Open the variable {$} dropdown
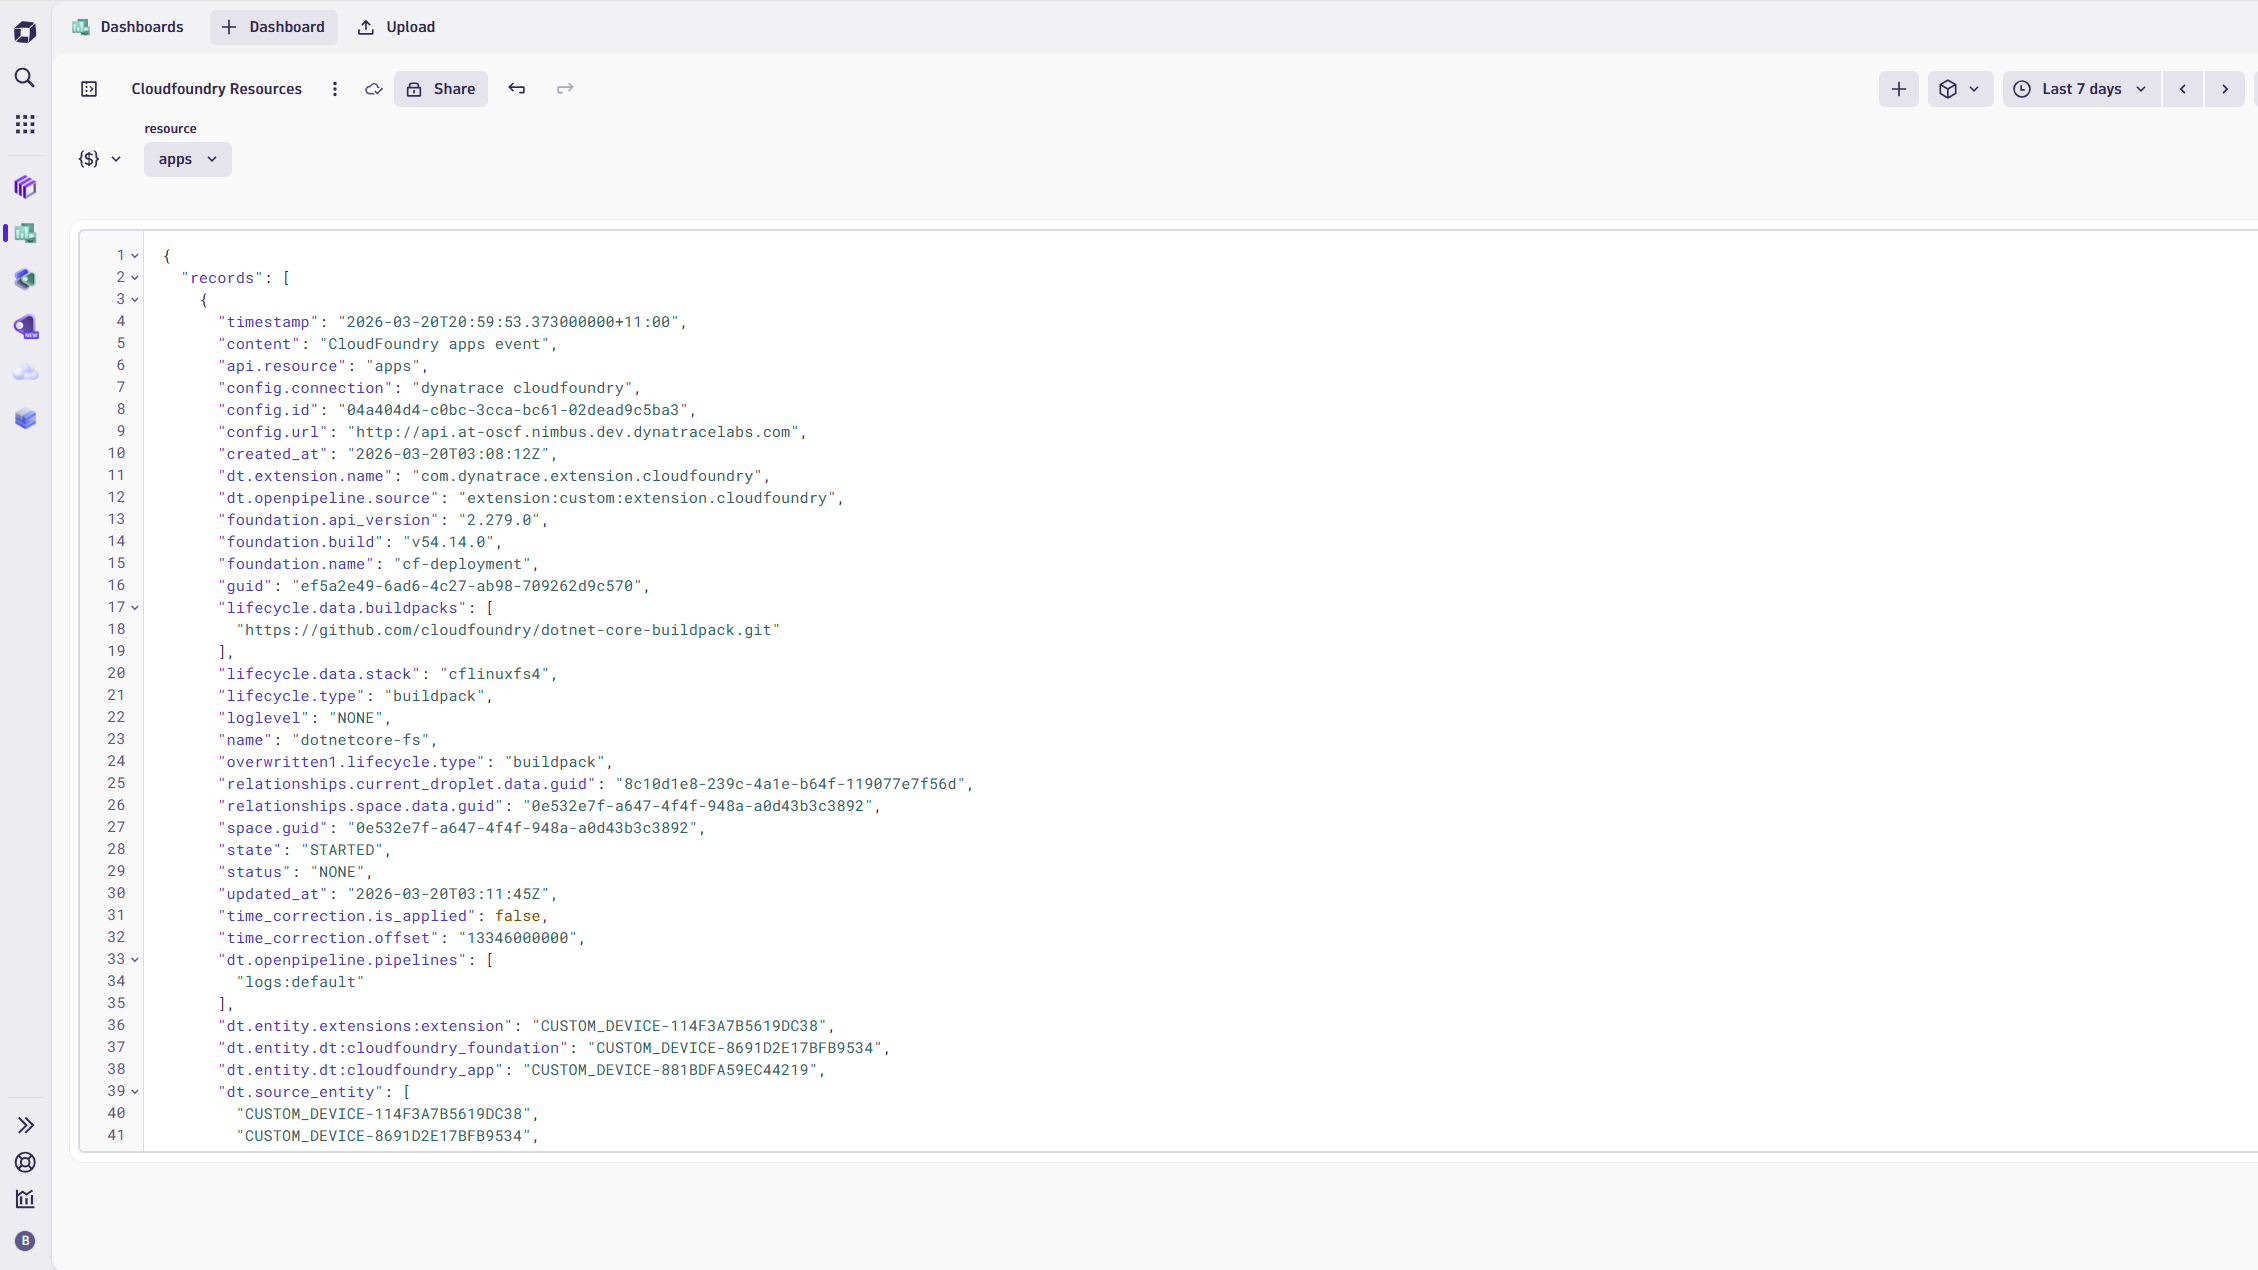The height and width of the screenshot is (1270, 2258). click(98, 158)
